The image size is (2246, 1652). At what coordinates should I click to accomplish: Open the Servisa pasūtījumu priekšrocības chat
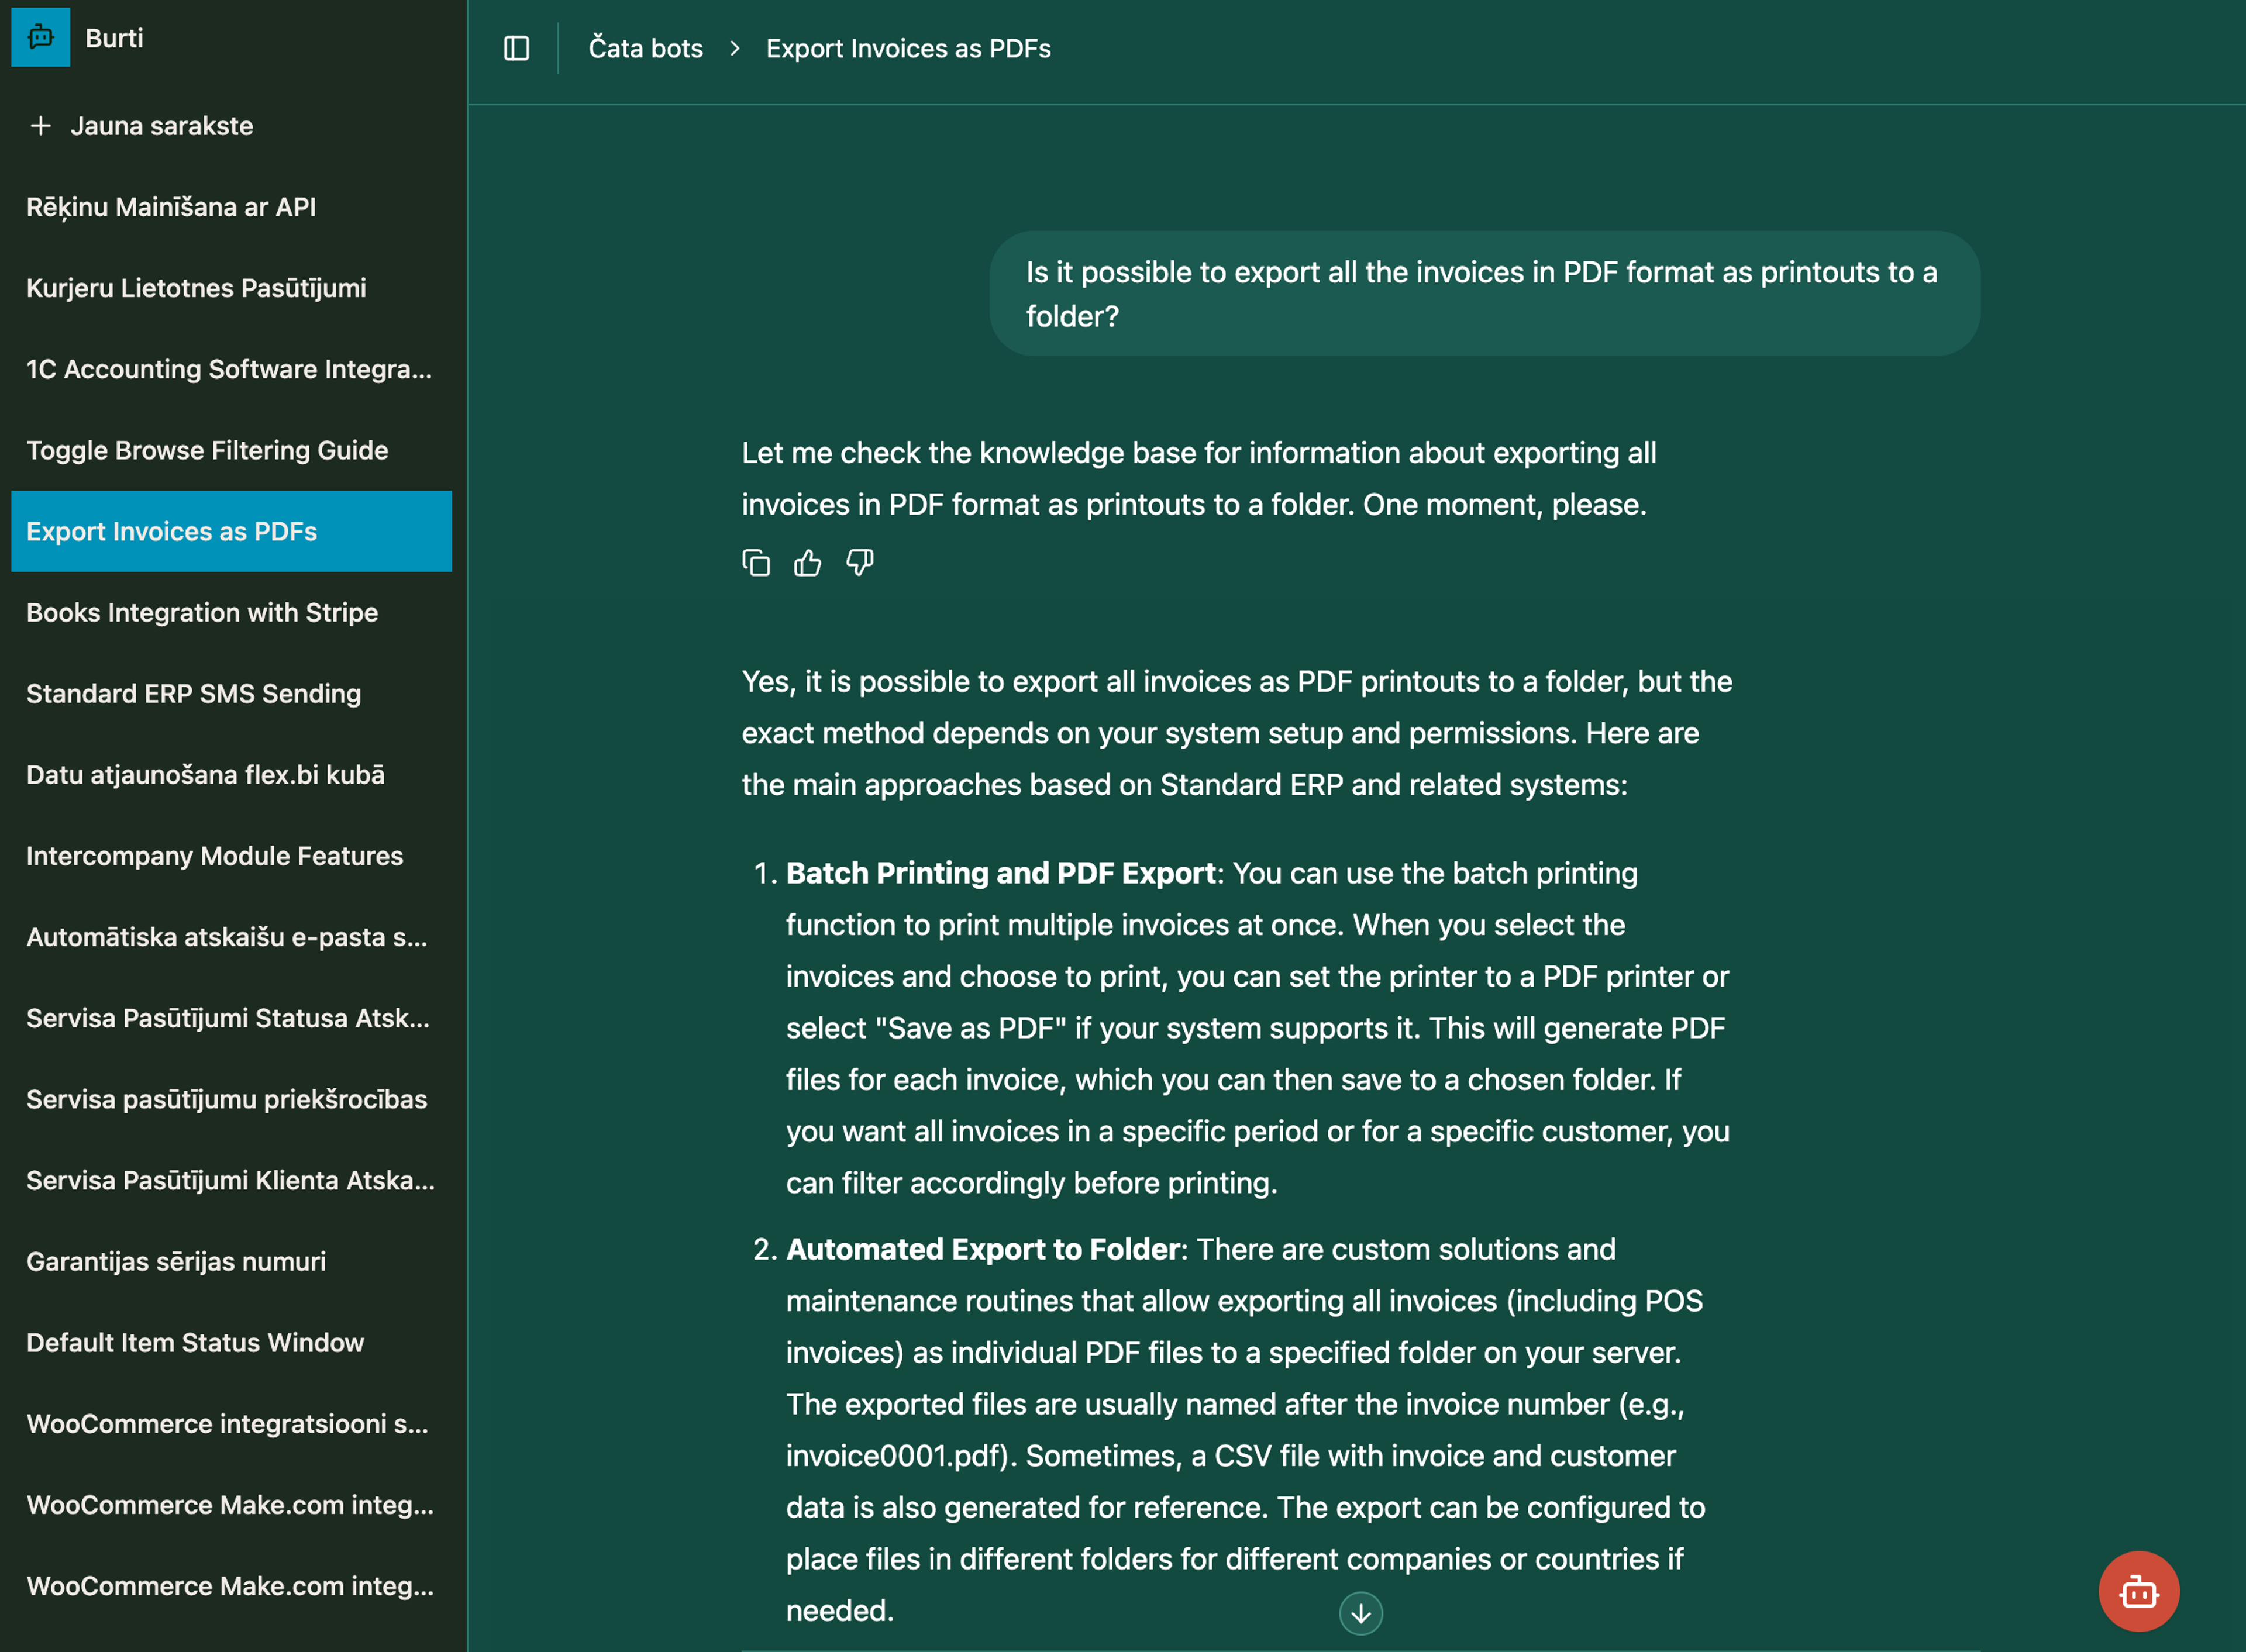click(231, 1098)
